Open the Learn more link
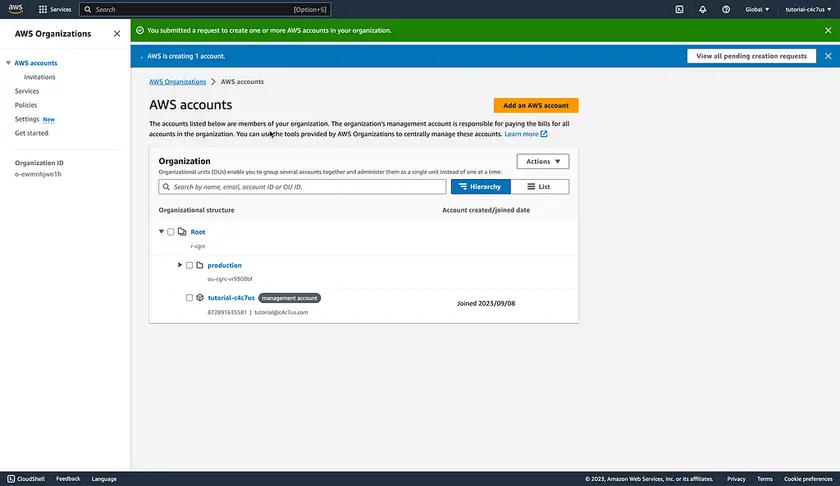 click(526, 134)
